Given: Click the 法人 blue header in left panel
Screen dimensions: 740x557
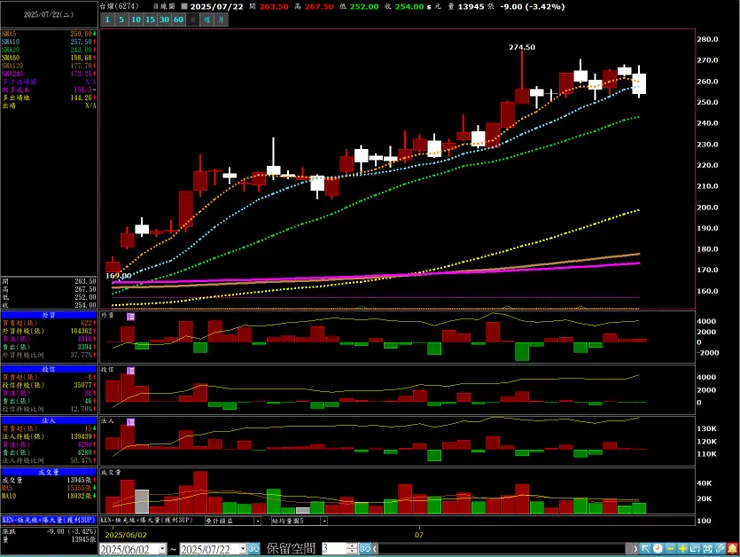Looking at the screenshot, I should tap(49, 421).
